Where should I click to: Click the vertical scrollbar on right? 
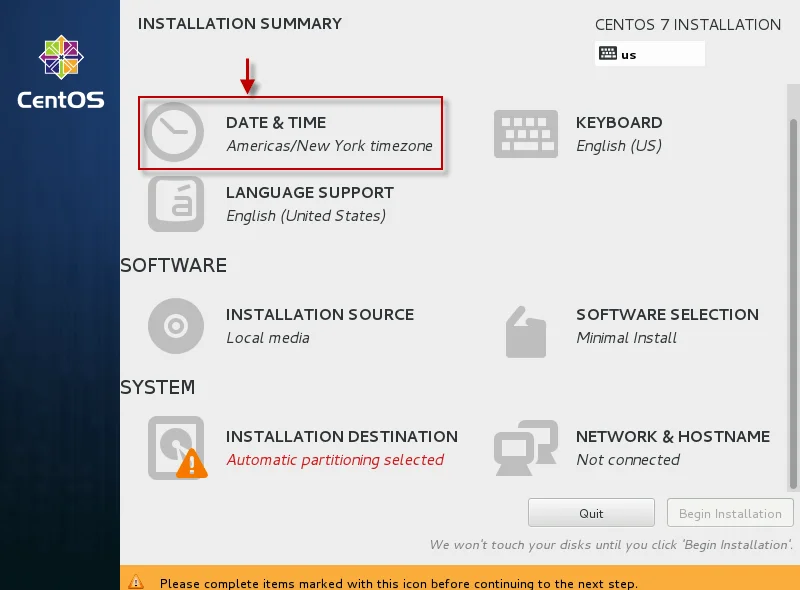point(793,304)
